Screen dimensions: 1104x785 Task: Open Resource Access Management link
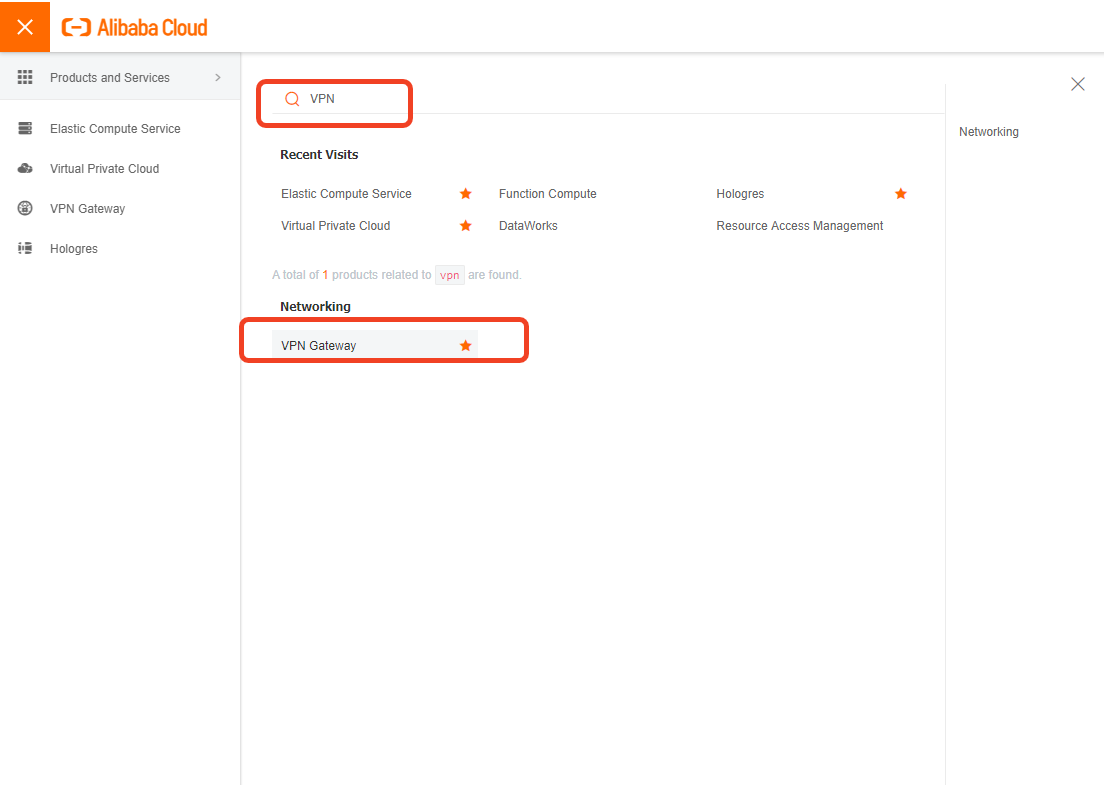[800, 226]
